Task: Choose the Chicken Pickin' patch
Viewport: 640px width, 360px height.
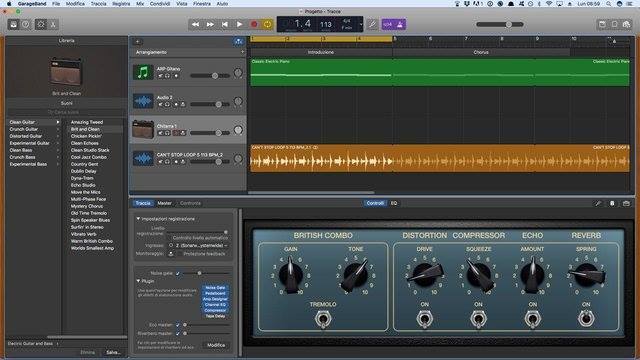Action: (x=86, y=136)
